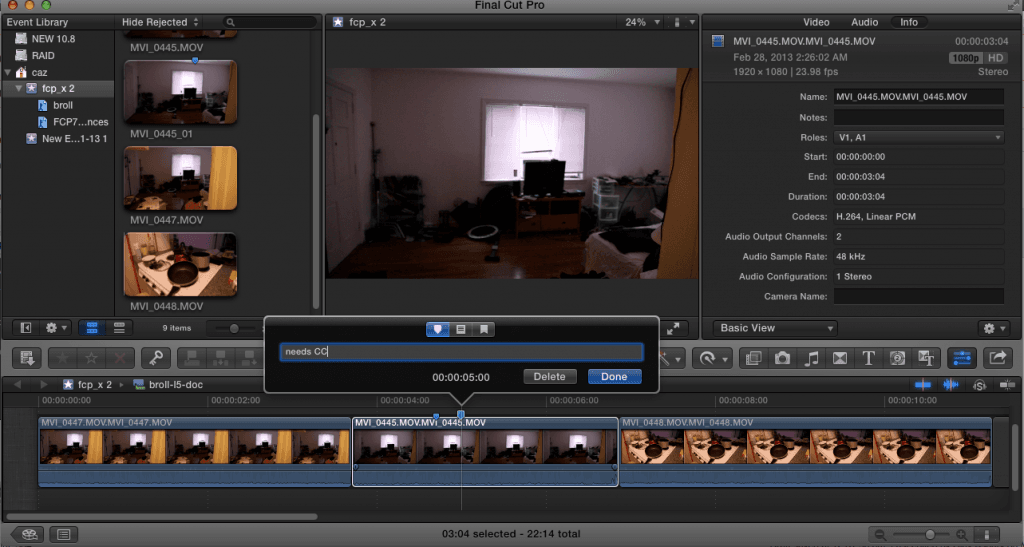Click the Share export icon in toolbar

pos(997,358)
